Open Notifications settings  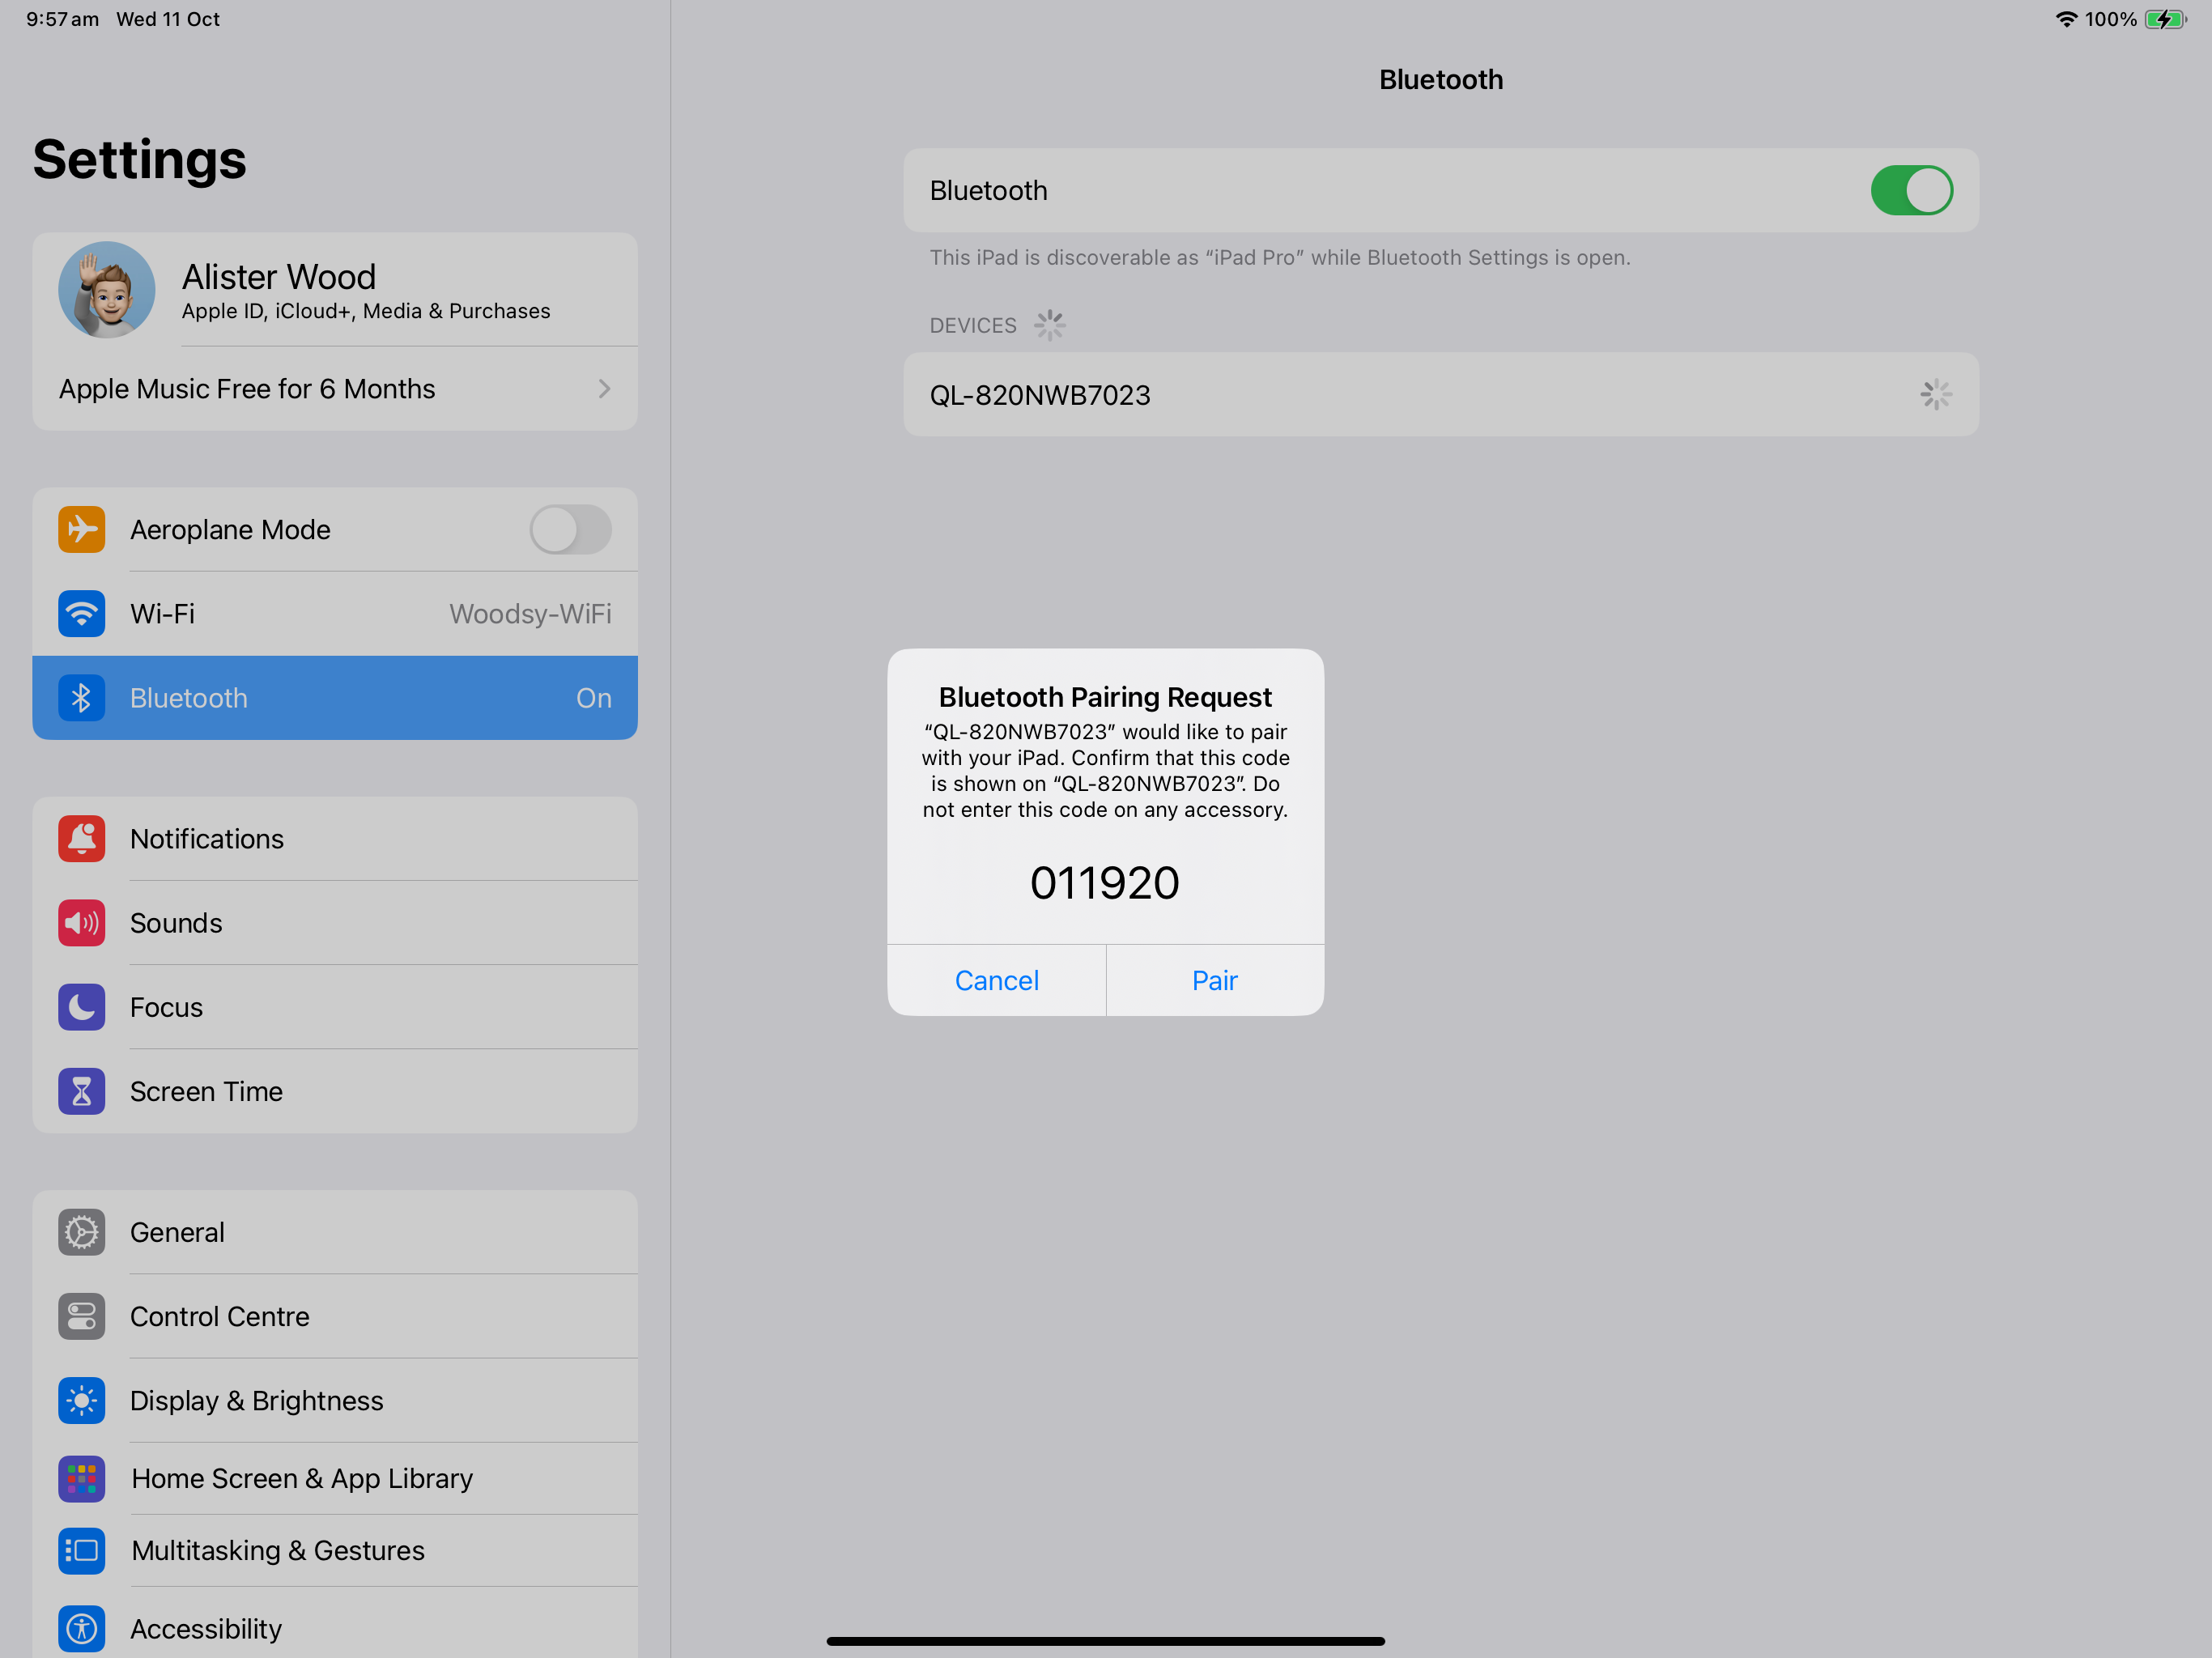335,839
